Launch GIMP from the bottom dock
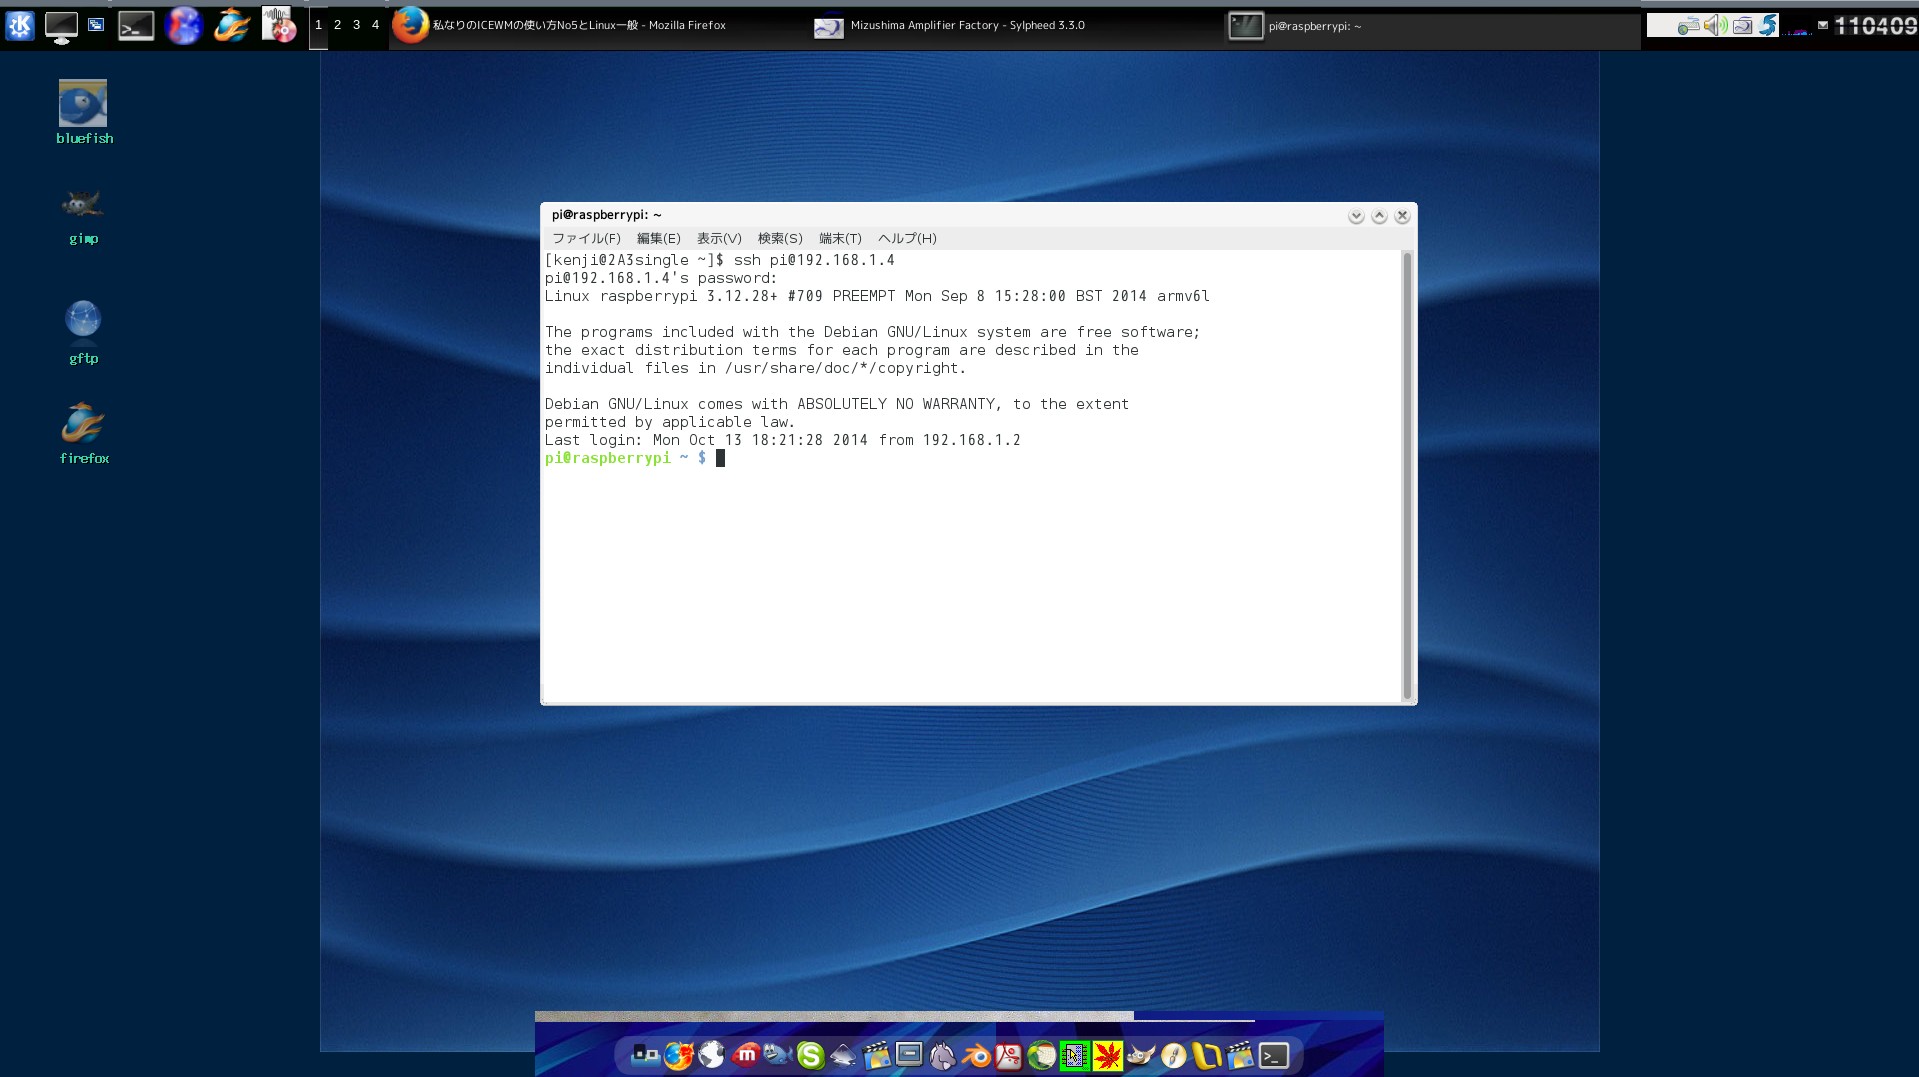1919x1077 pixels. [1140, 1055]
